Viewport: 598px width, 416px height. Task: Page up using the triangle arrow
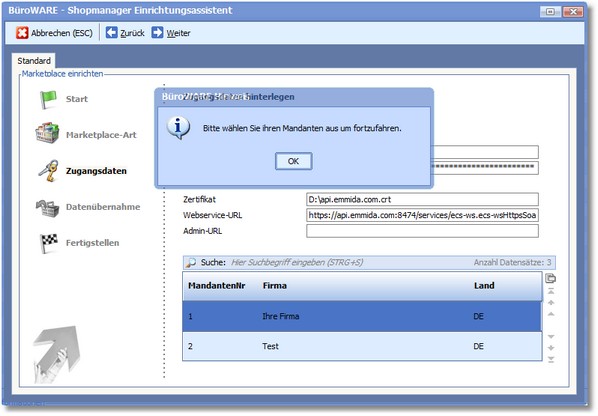(x=551, y=314)
